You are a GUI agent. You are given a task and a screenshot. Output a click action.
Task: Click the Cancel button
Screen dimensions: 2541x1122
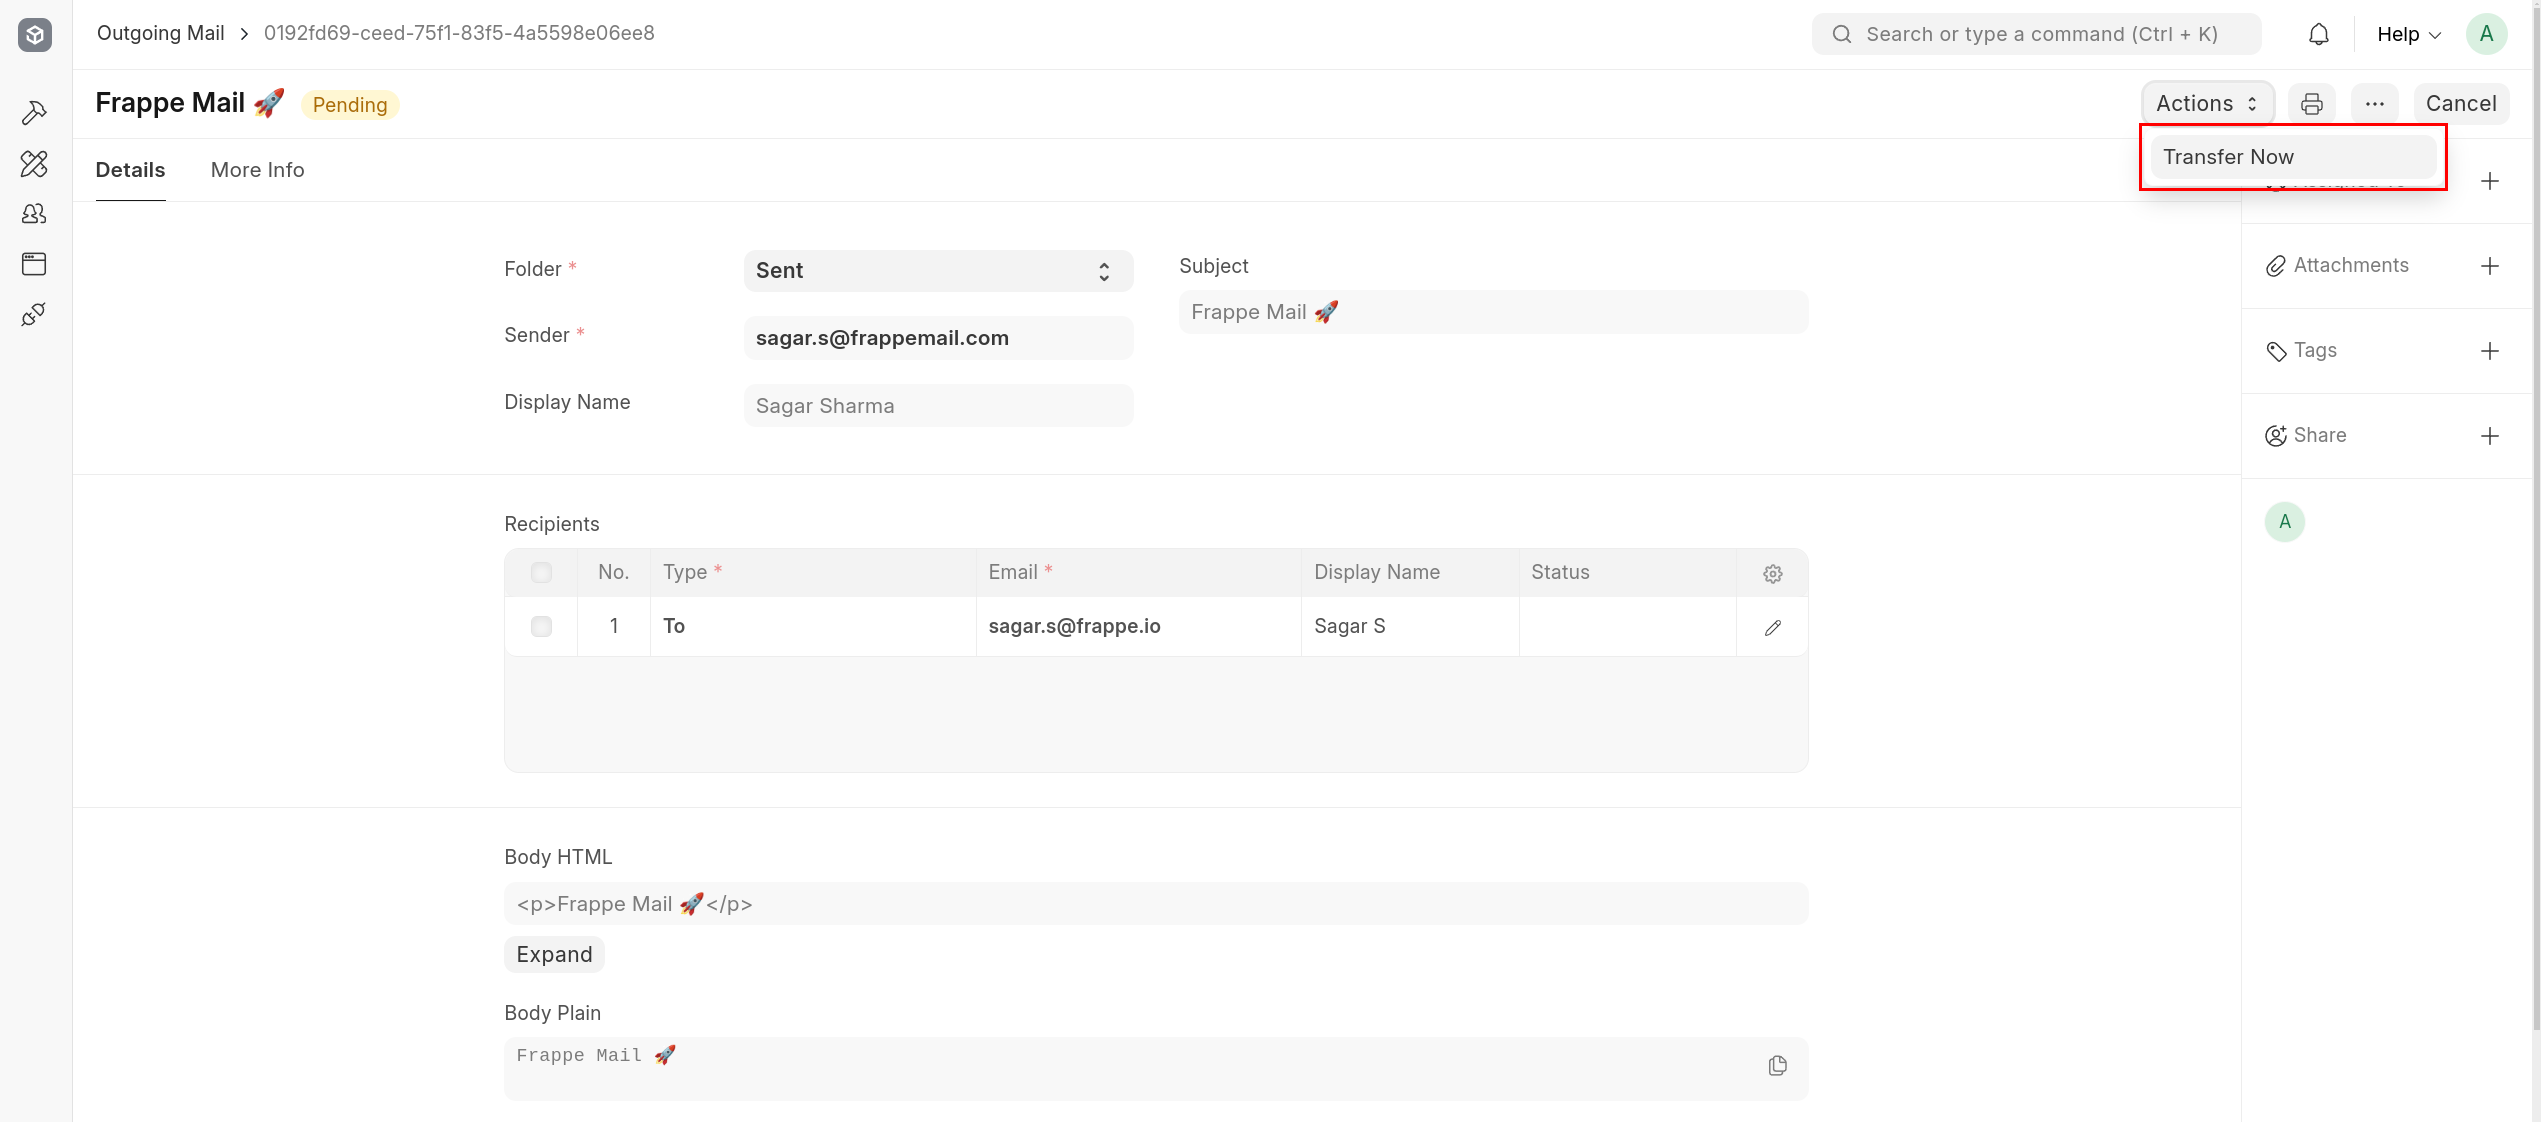pyautogui.click(x=2460, y=104)
